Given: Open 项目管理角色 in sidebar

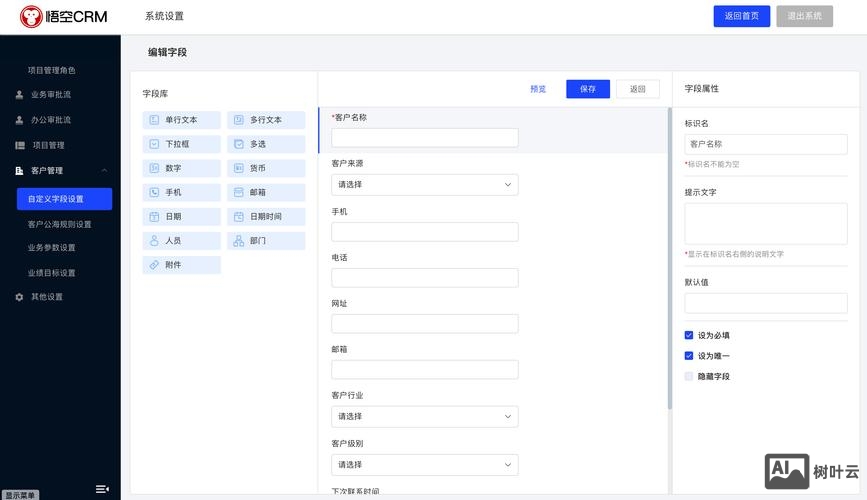Looking at the screenshot, I should tap(51, 70).
